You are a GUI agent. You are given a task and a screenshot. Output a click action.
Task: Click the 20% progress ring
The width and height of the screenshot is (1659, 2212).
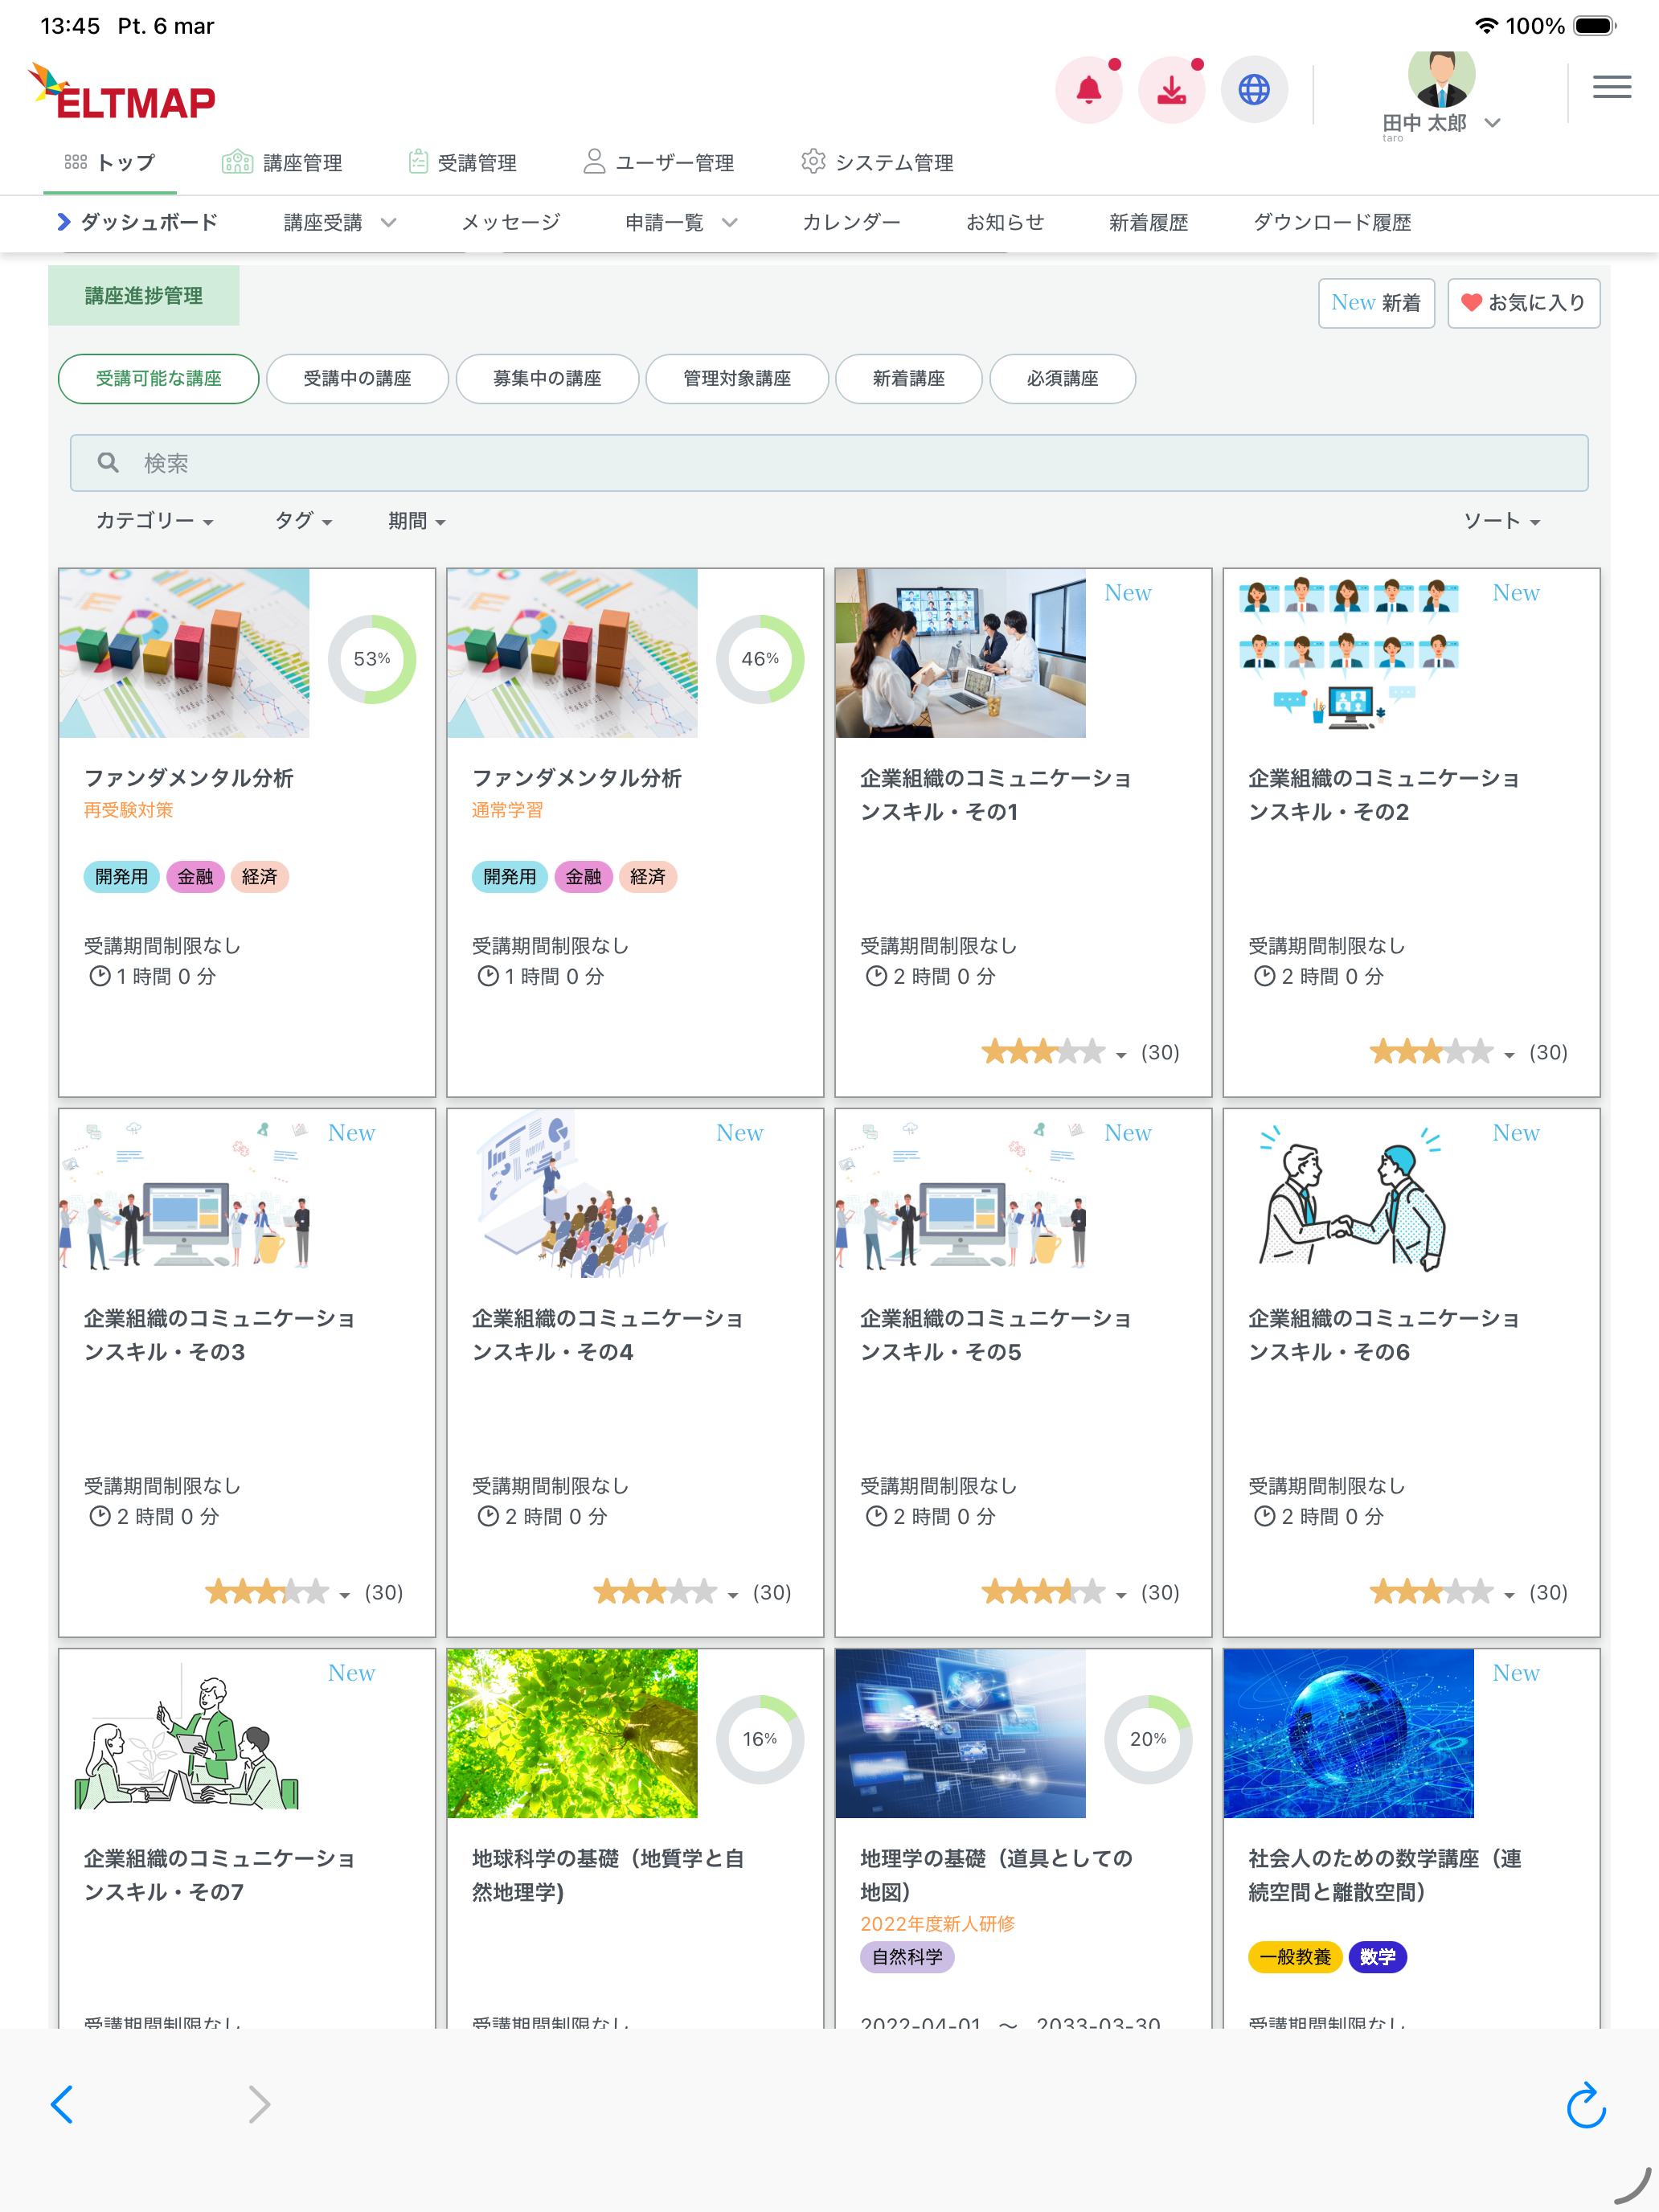(1147, 1738)
